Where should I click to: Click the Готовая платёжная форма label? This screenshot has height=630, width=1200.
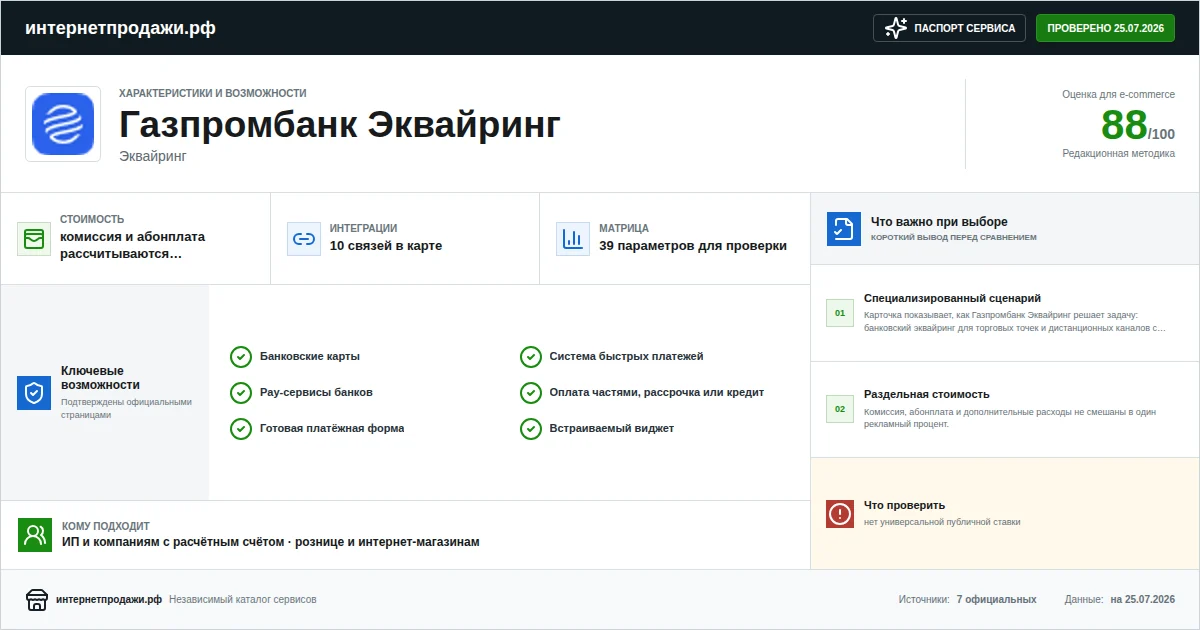point(332,428)
